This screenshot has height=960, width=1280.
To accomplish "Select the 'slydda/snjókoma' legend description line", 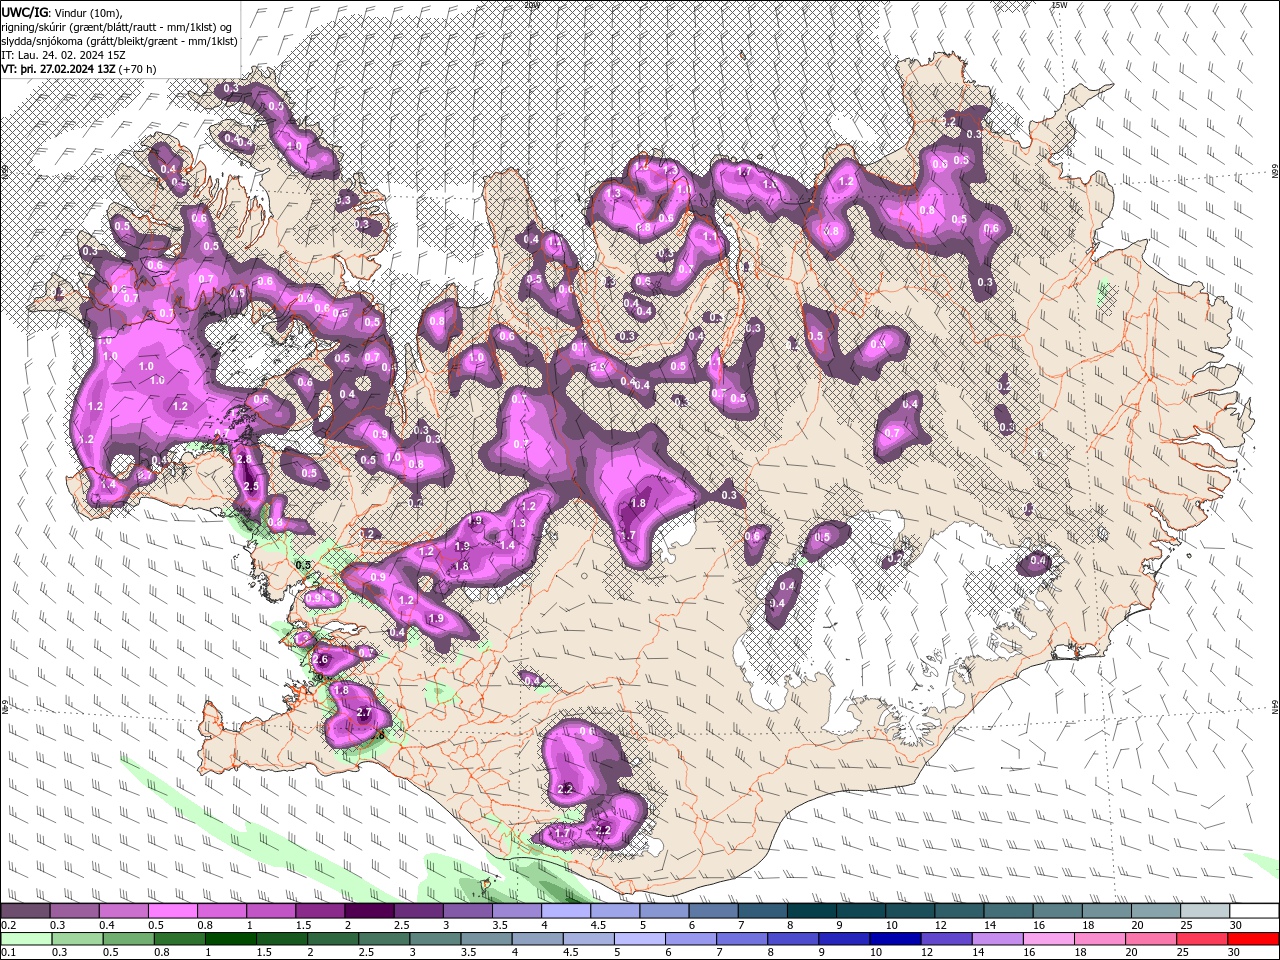I will pos(119,41).
